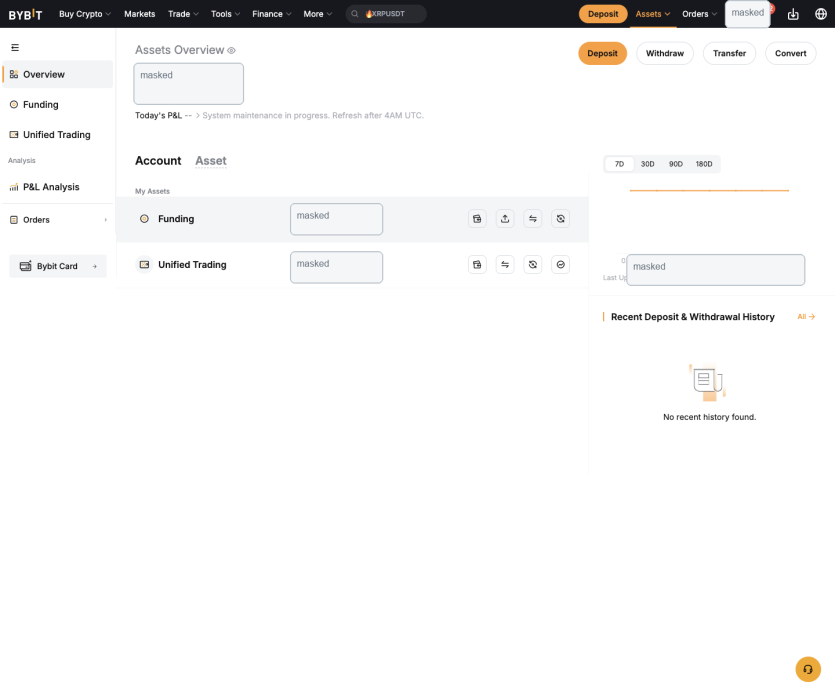Screen dimensions: 835x696
Task: Click the Funding row transfer arrows icon
Action: 533,219
